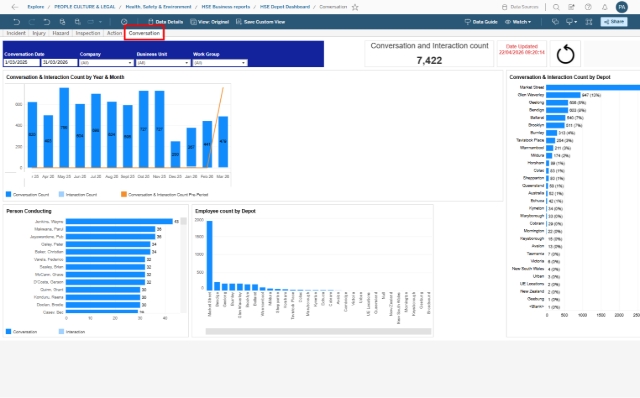The image size is (640, 398).
Task: Click the Conversation Date end field
Action: coord(59,63)
